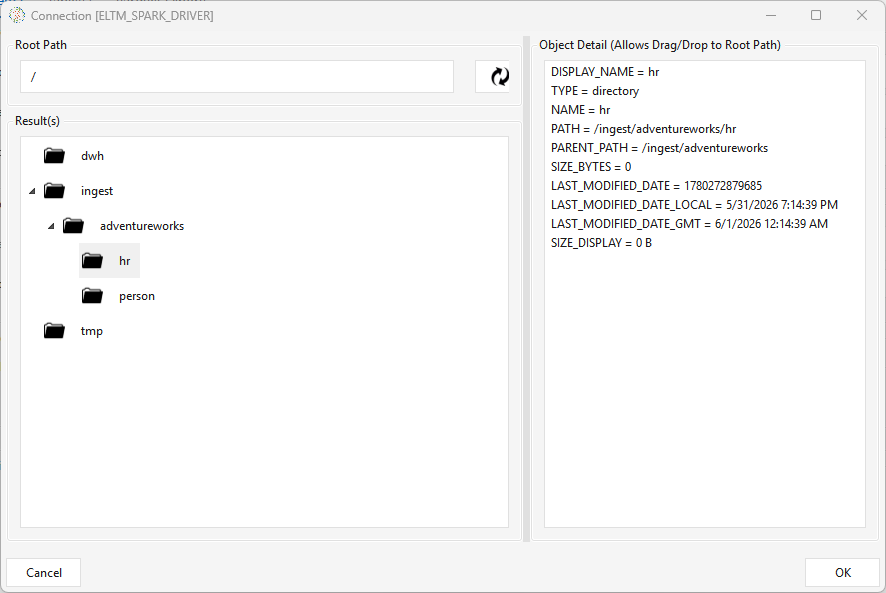Select the hr directory label

(x=124, y=261)
